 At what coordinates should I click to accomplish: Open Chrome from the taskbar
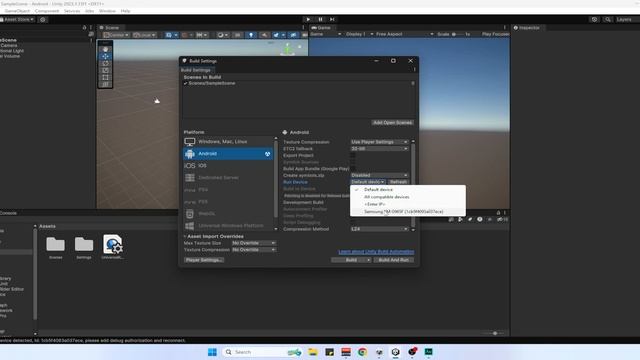(x=362, y=352)
